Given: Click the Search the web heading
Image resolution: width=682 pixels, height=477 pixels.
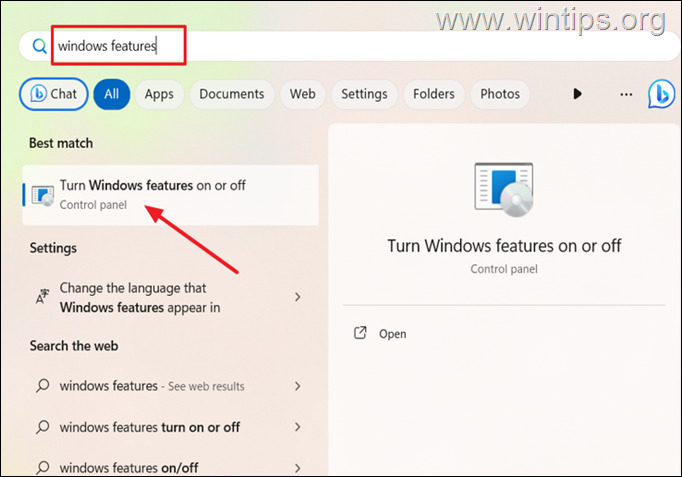Looking at the screenshot, I should [x=74, y=346].
